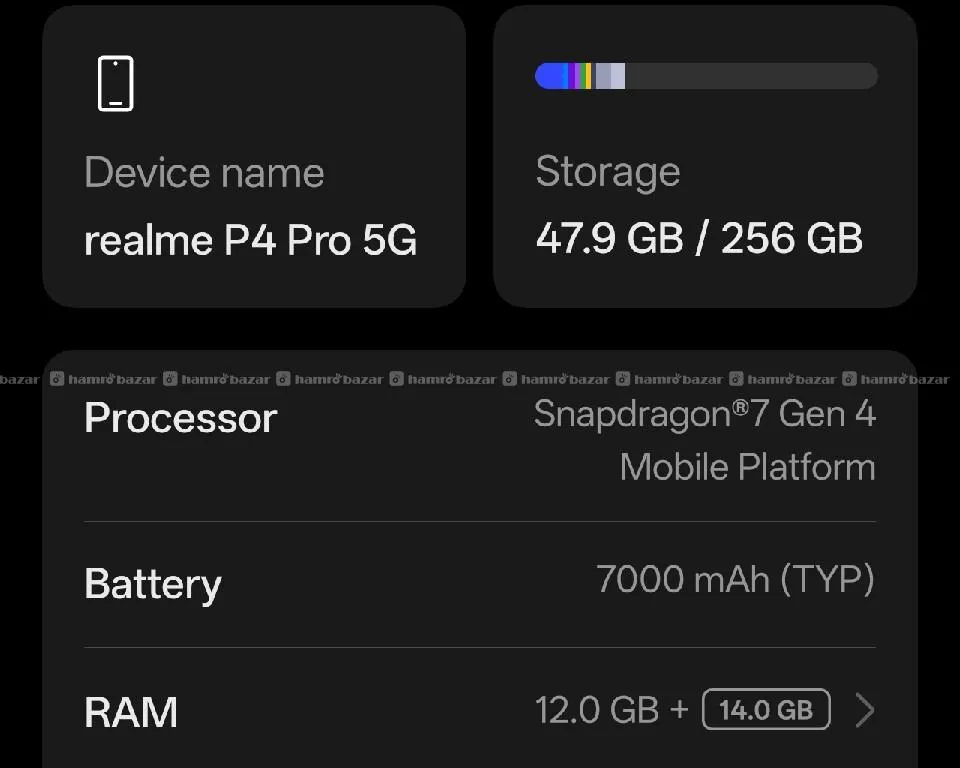This screenshot has height=768, width=960.
Task: Tap the 47.9 GB / 256 GB value
Action: click(x=698, y=239)
